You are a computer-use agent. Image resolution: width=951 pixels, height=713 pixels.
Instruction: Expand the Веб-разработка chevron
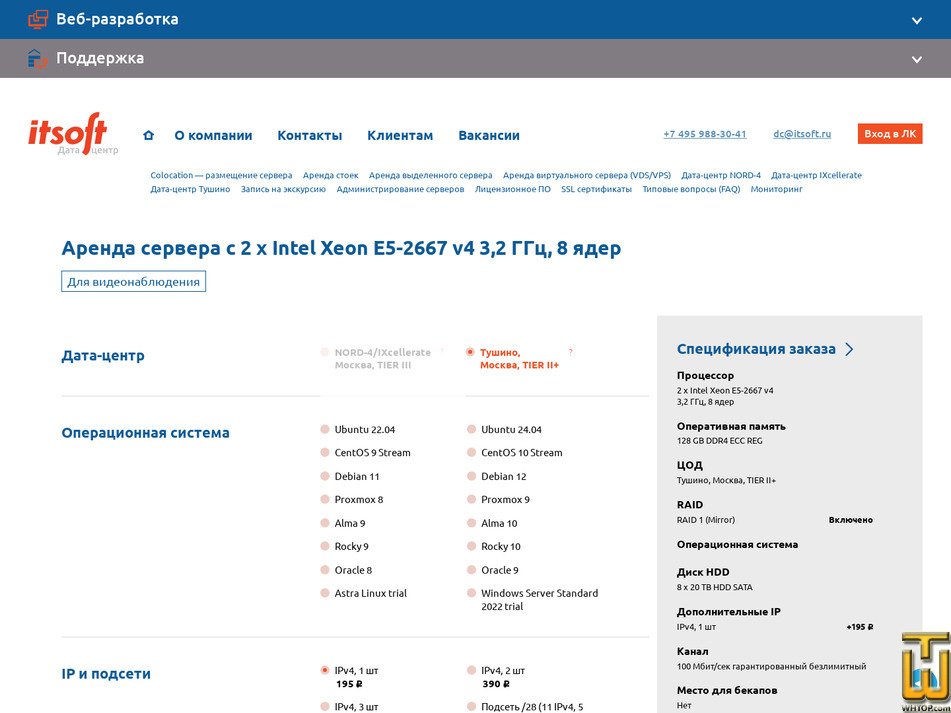[916, 20]
